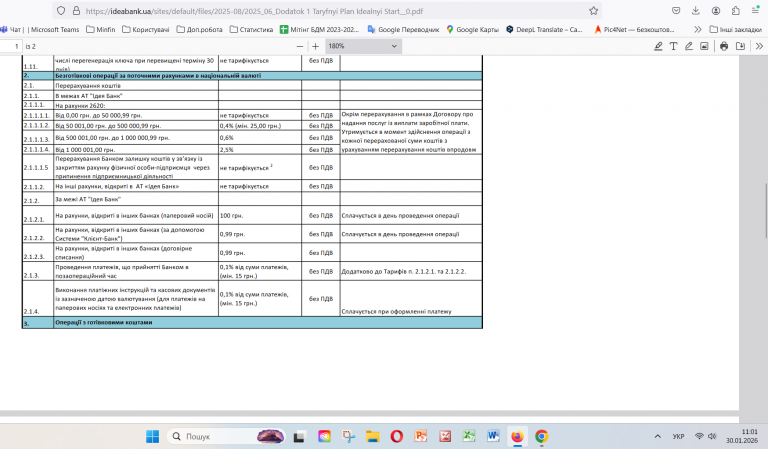Open the Pic4Net bookmark
The image size is (768, 449).
[x=634, y=29]
